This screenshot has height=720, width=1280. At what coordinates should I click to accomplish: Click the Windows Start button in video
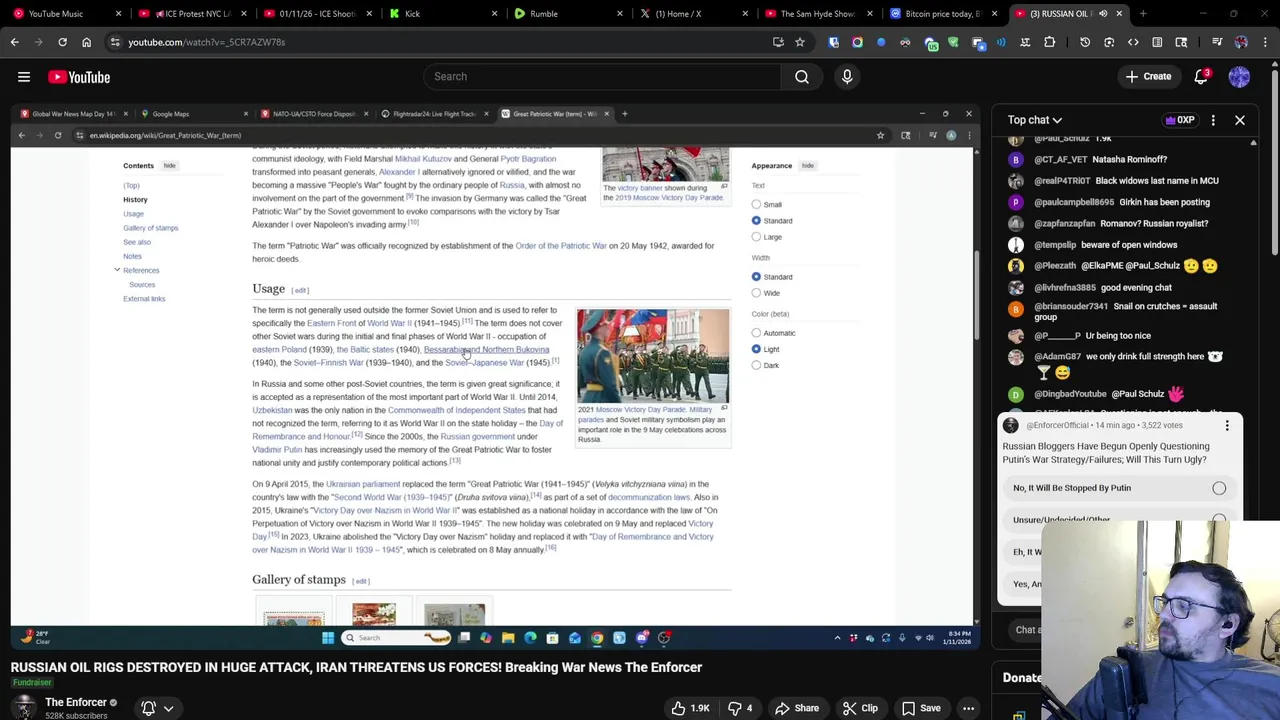328,638
